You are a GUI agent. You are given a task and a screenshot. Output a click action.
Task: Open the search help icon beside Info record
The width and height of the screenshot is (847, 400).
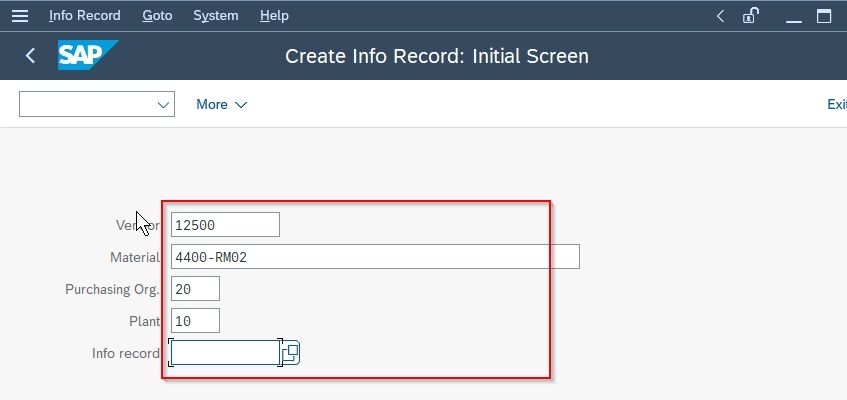click(291, 353)
